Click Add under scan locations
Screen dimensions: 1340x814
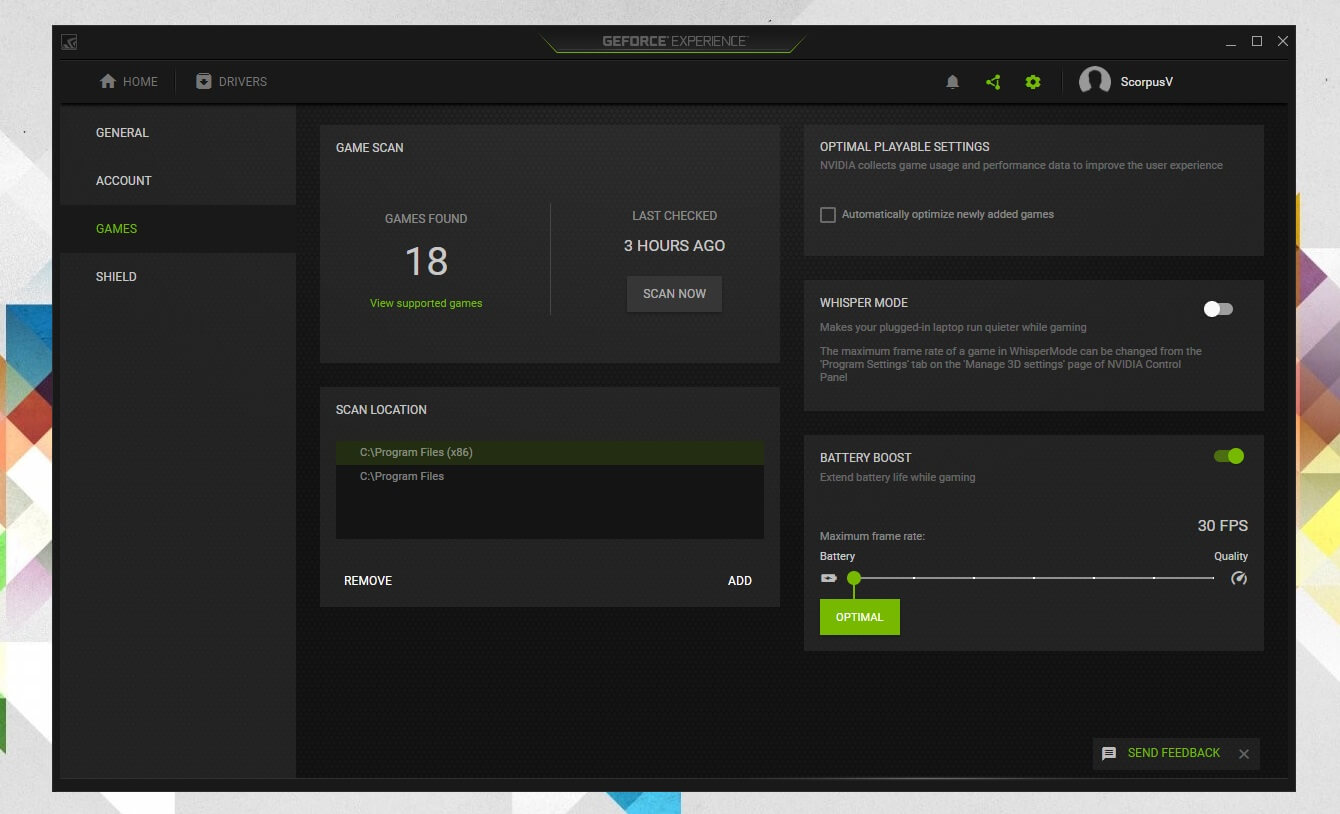740,581
